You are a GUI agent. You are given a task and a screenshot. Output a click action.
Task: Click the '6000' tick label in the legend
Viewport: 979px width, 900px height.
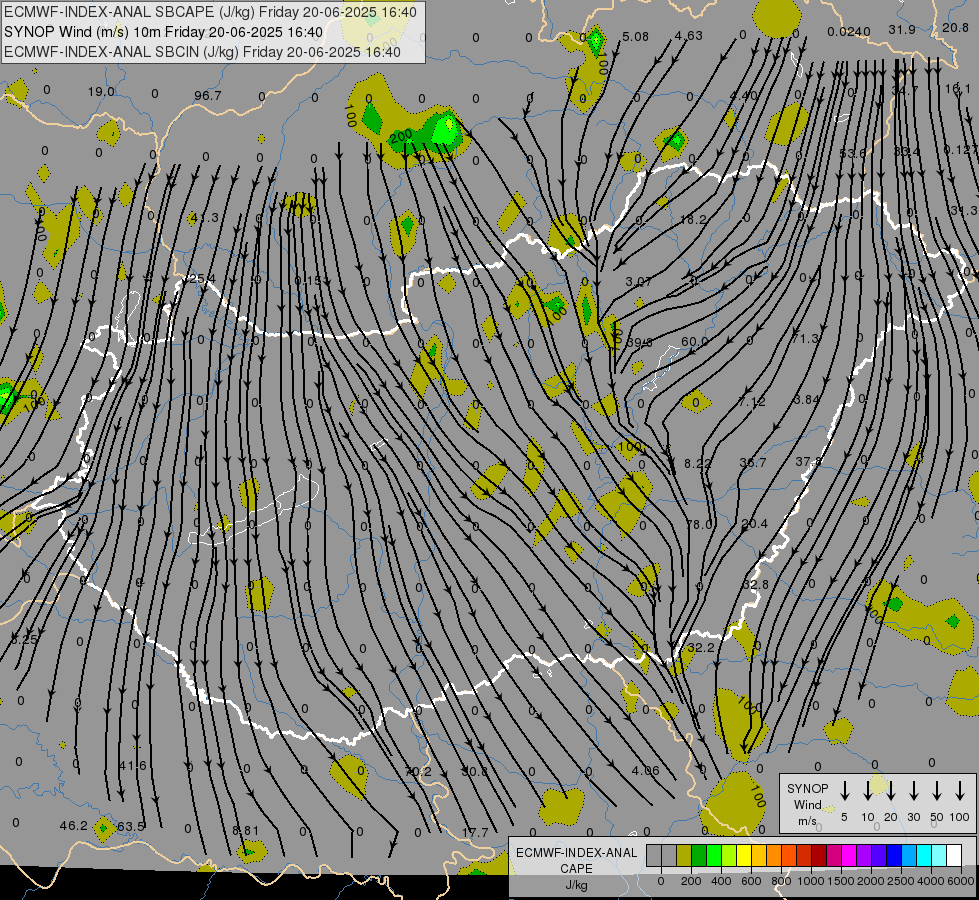(961, 881)
